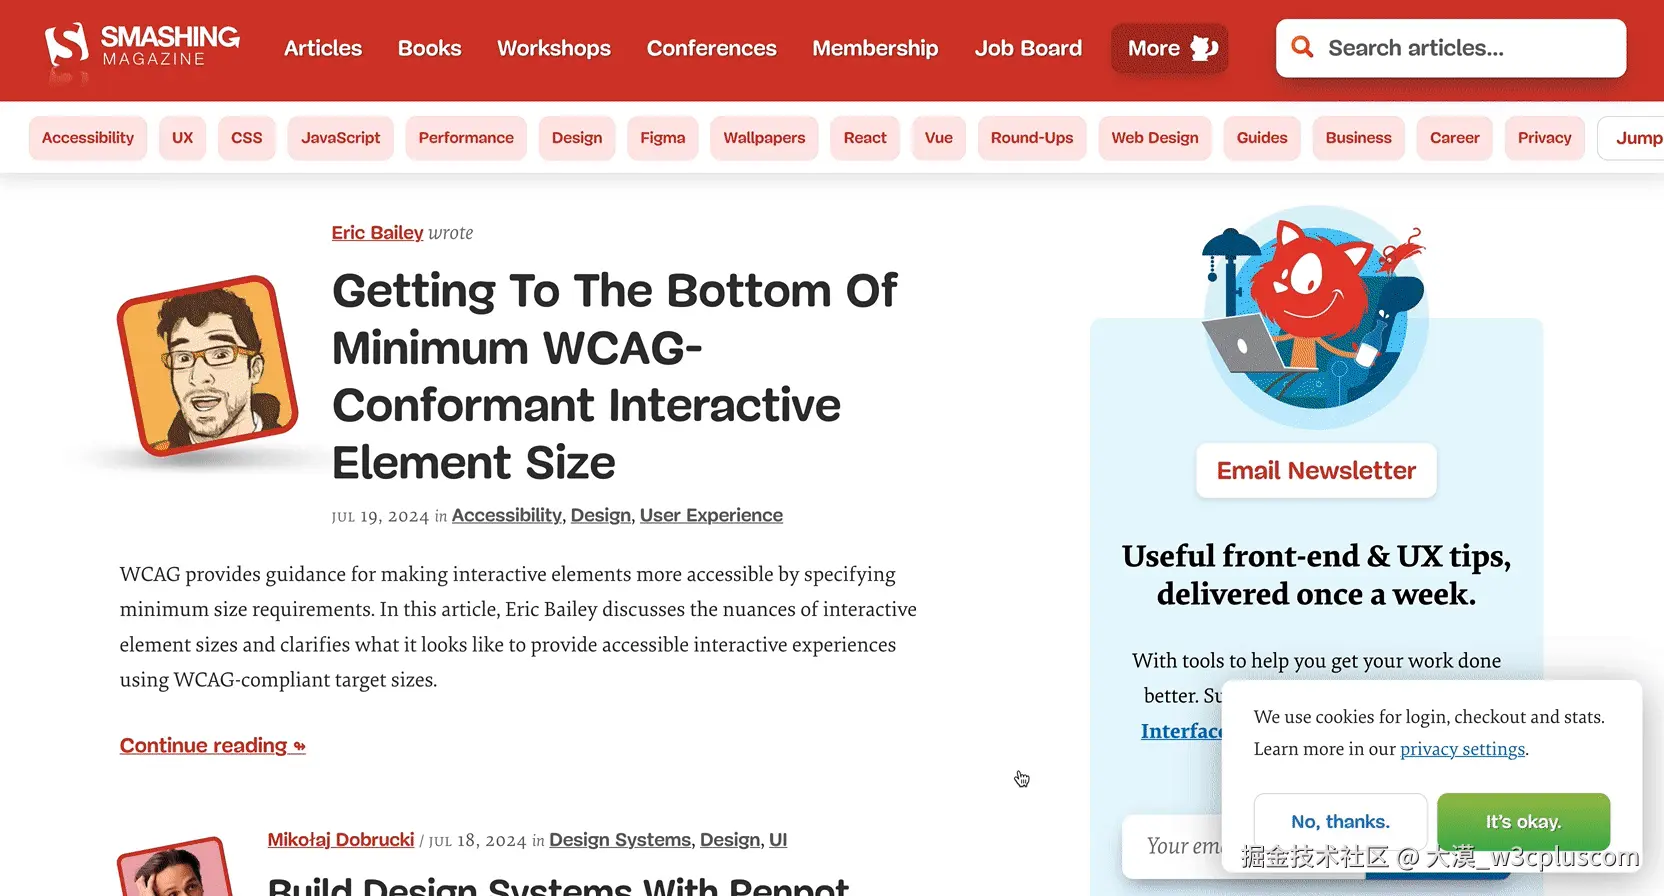Image resolution: width=1664 pixels, height=896 pixels.
Task: Open the Job Board
Action: coord(1028,48)
